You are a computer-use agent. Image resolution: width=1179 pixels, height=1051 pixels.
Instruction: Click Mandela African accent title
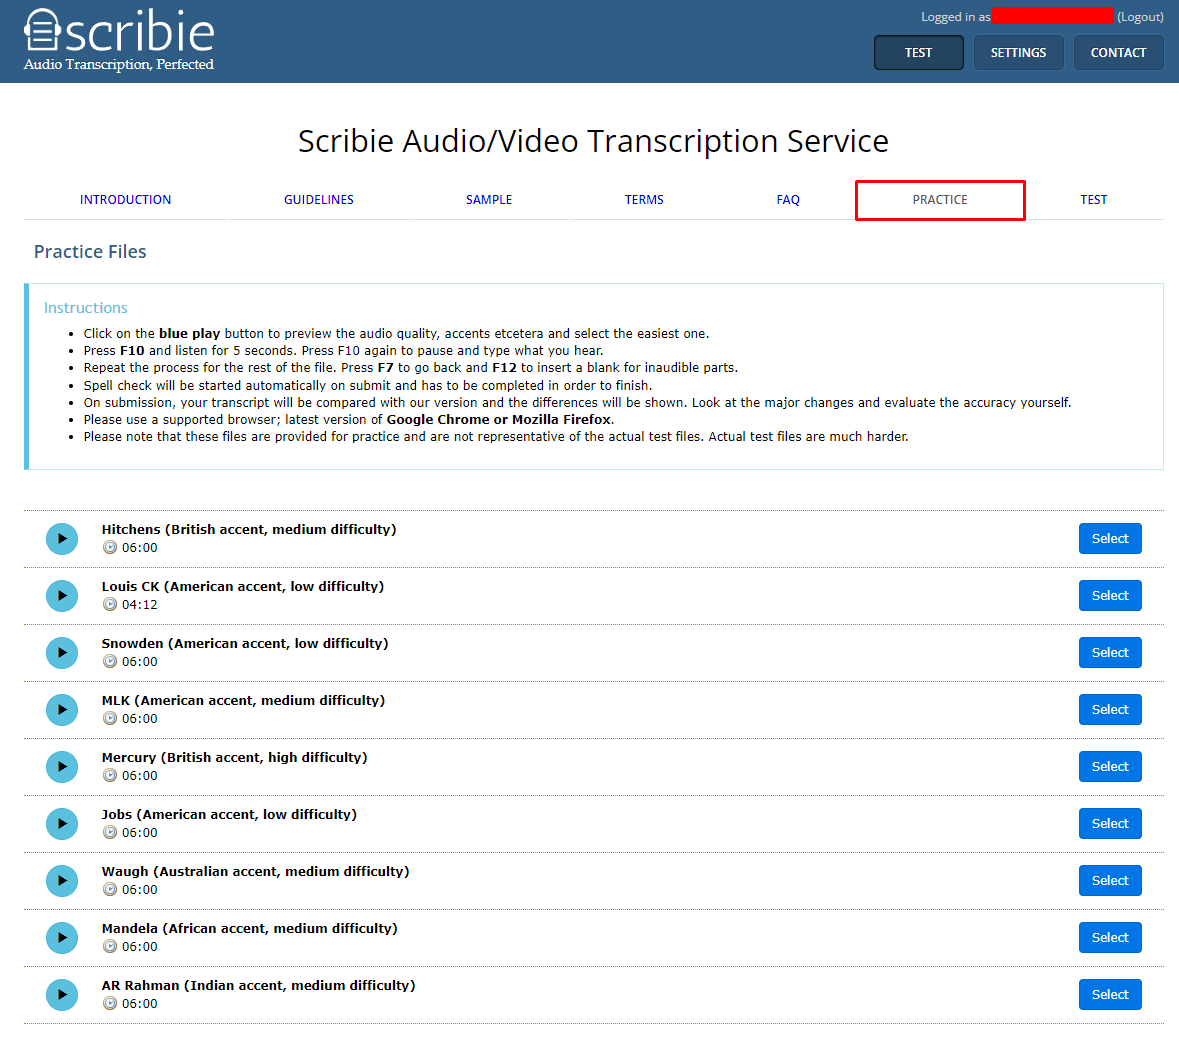tap(250, 929)
